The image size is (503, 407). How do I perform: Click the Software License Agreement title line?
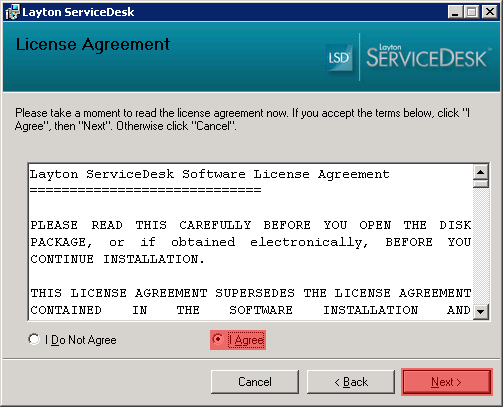point(210,174)
